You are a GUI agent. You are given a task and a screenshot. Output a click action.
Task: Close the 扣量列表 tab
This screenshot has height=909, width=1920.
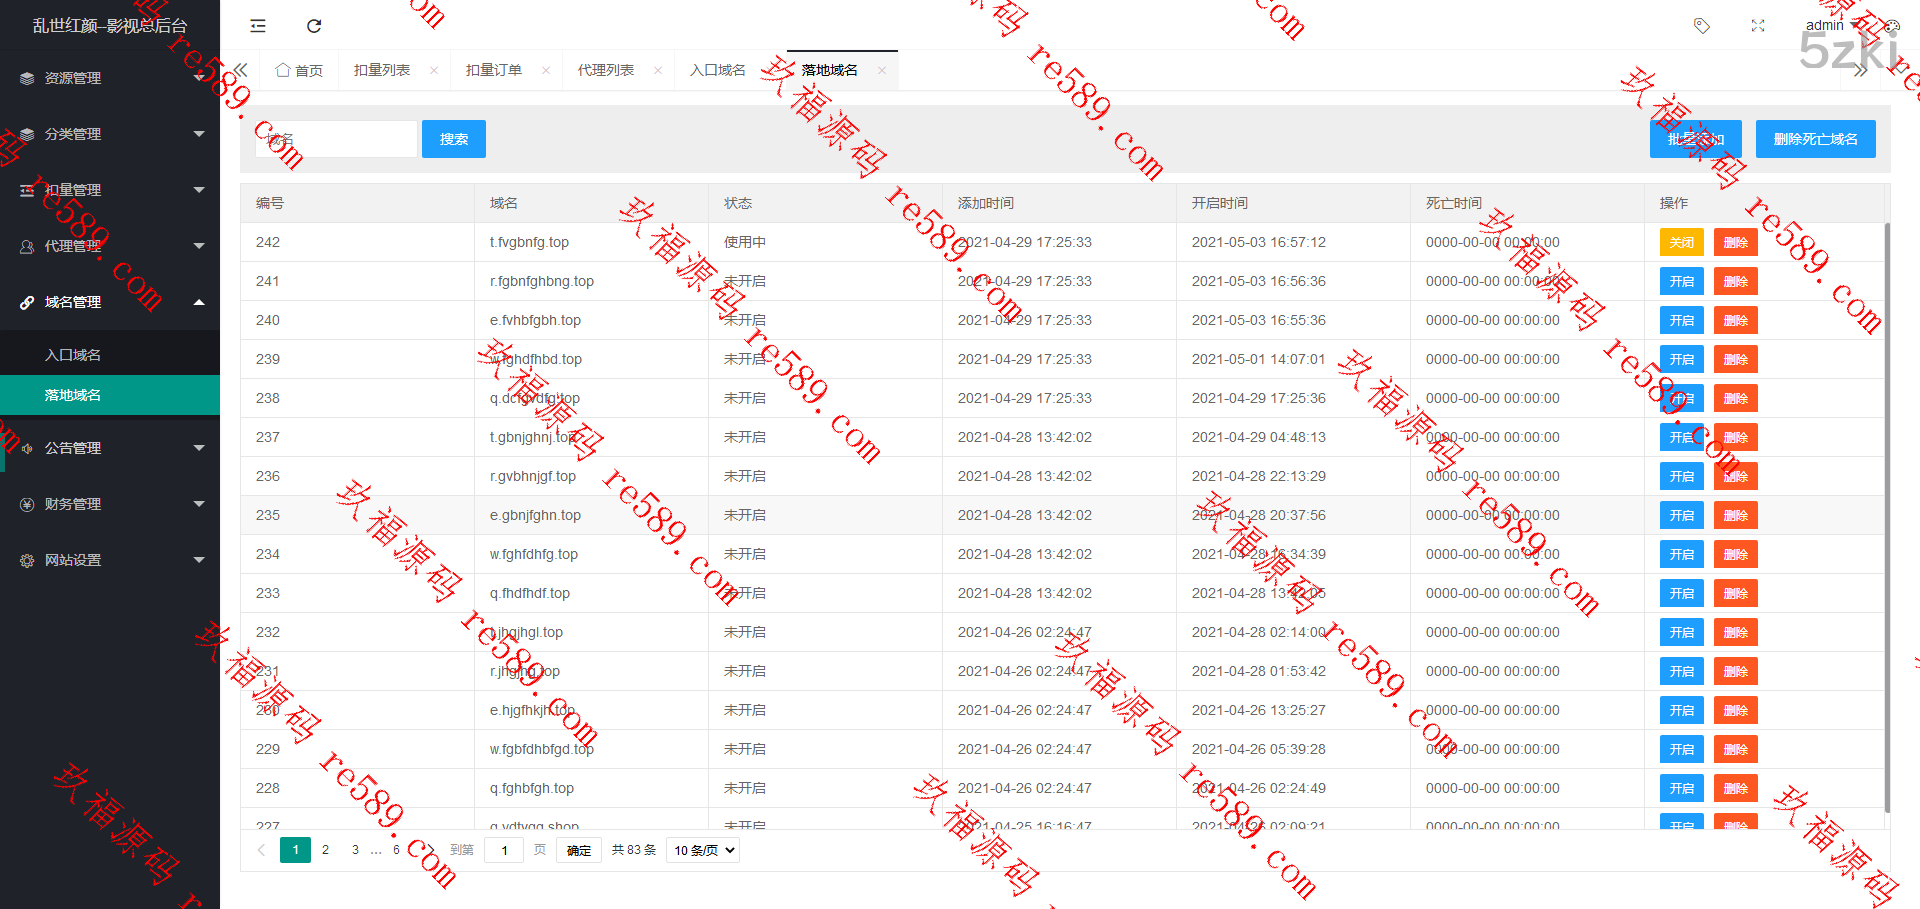click(434, 70)
